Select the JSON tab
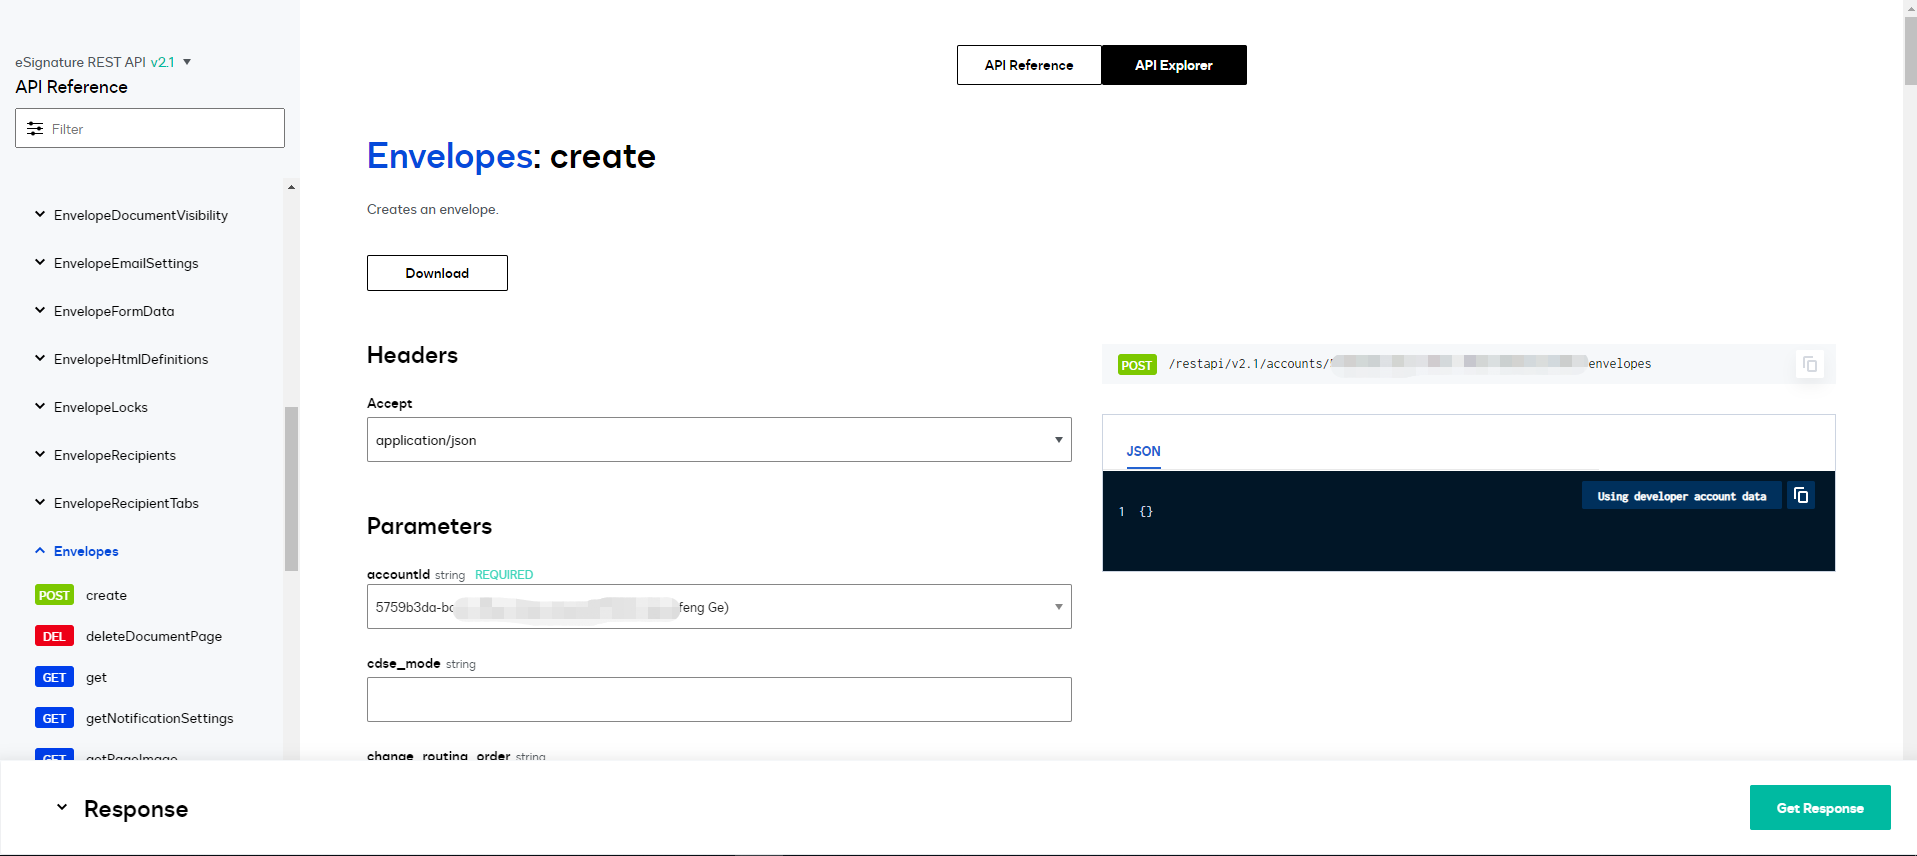Viewport: 1917px width, 856px height. tap(1143, 451)
